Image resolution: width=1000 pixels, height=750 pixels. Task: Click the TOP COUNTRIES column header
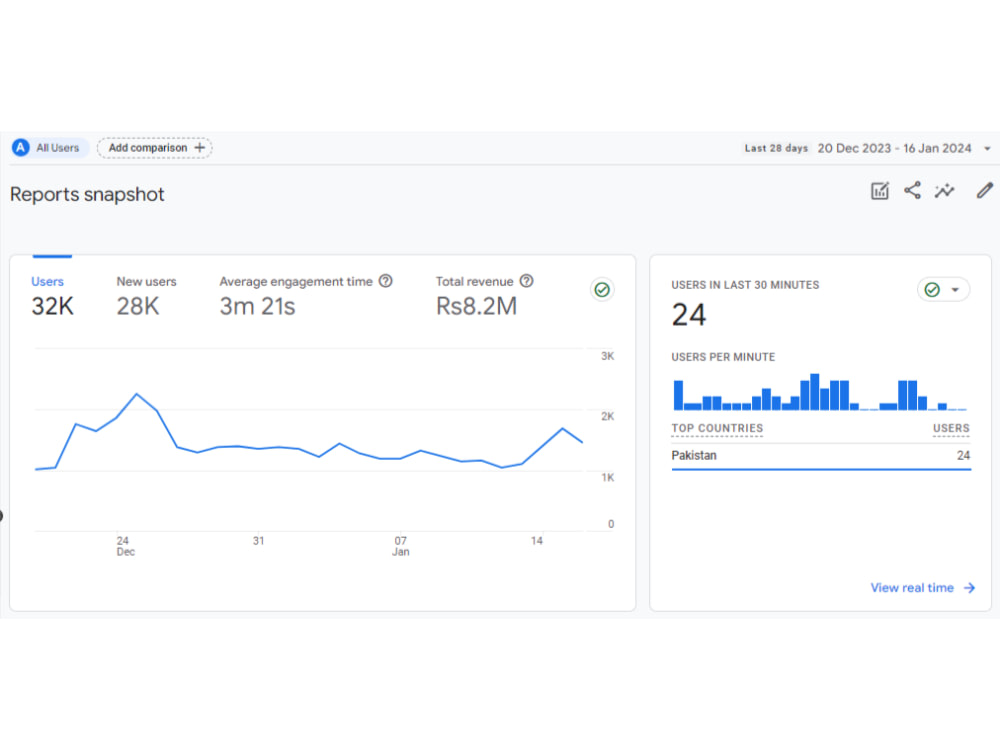click(x=717, y=429)
